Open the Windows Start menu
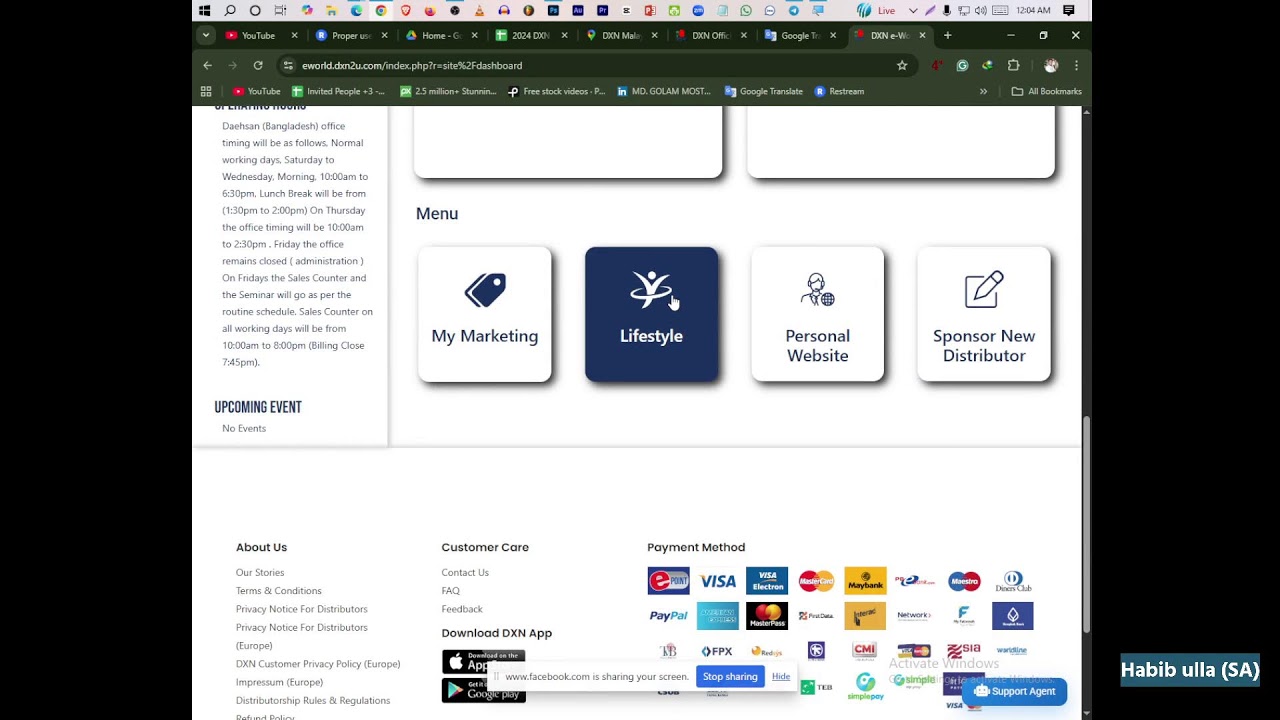 205,10
